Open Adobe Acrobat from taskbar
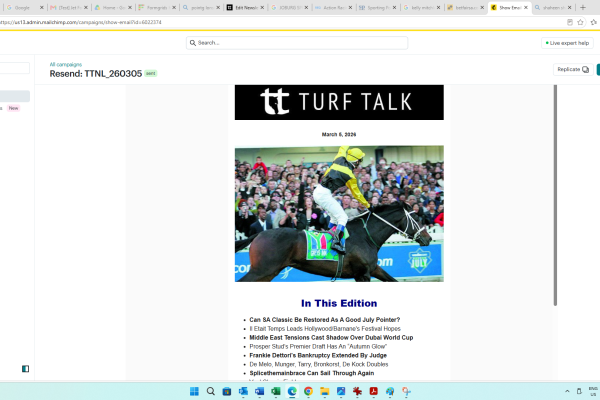Screen dimensions: 600x400 (x=373, y=391)
